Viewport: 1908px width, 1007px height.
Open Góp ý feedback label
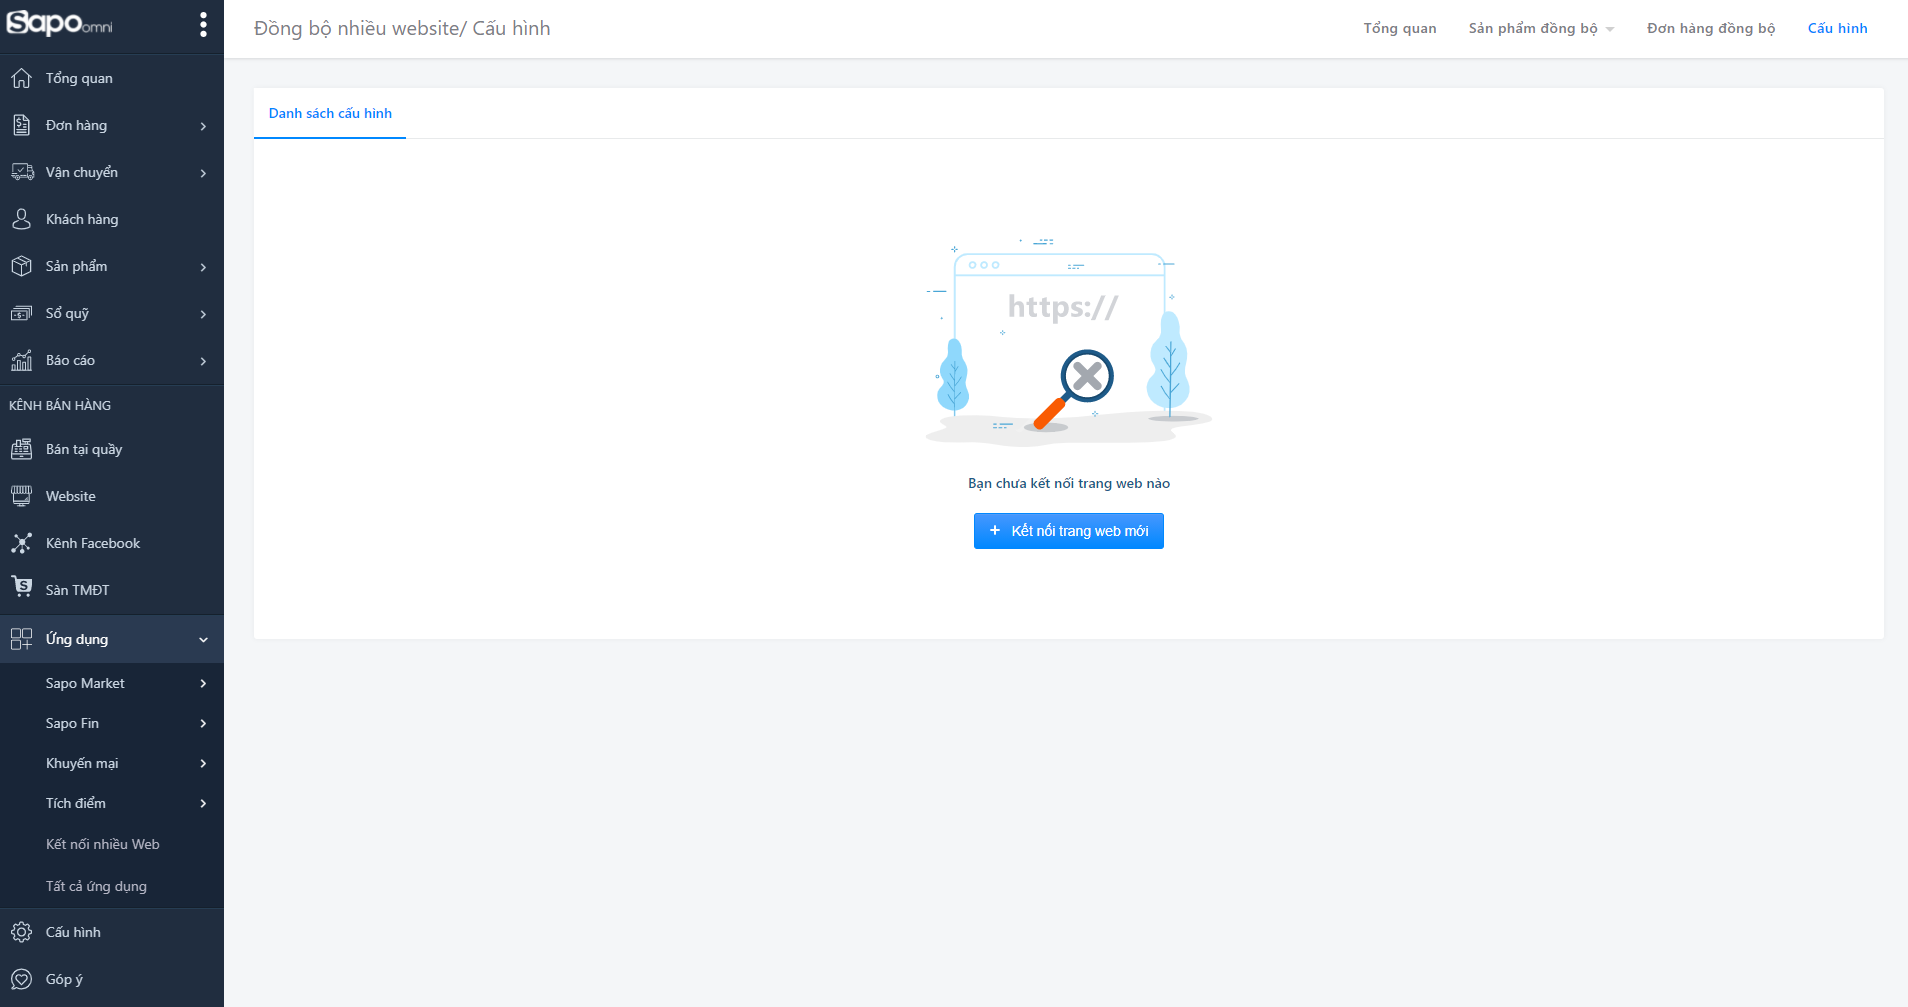click(x=64, y=979)
